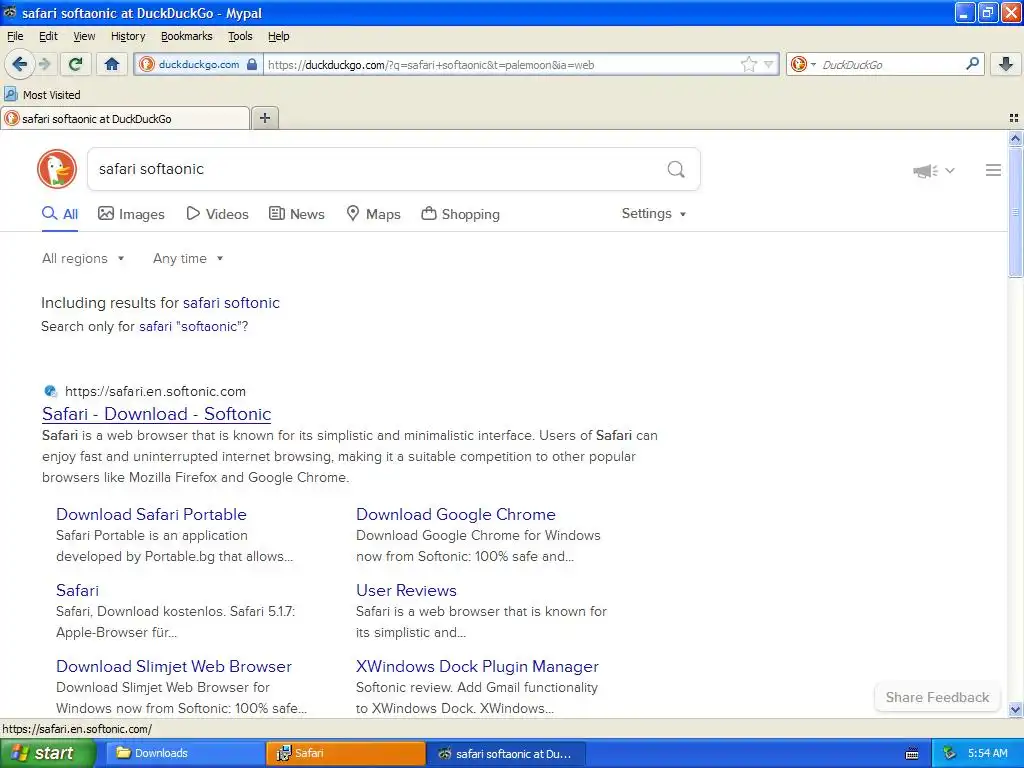Switch to Maps results
The width and height of the screenshot is (1024, 768).
(374, 214)
